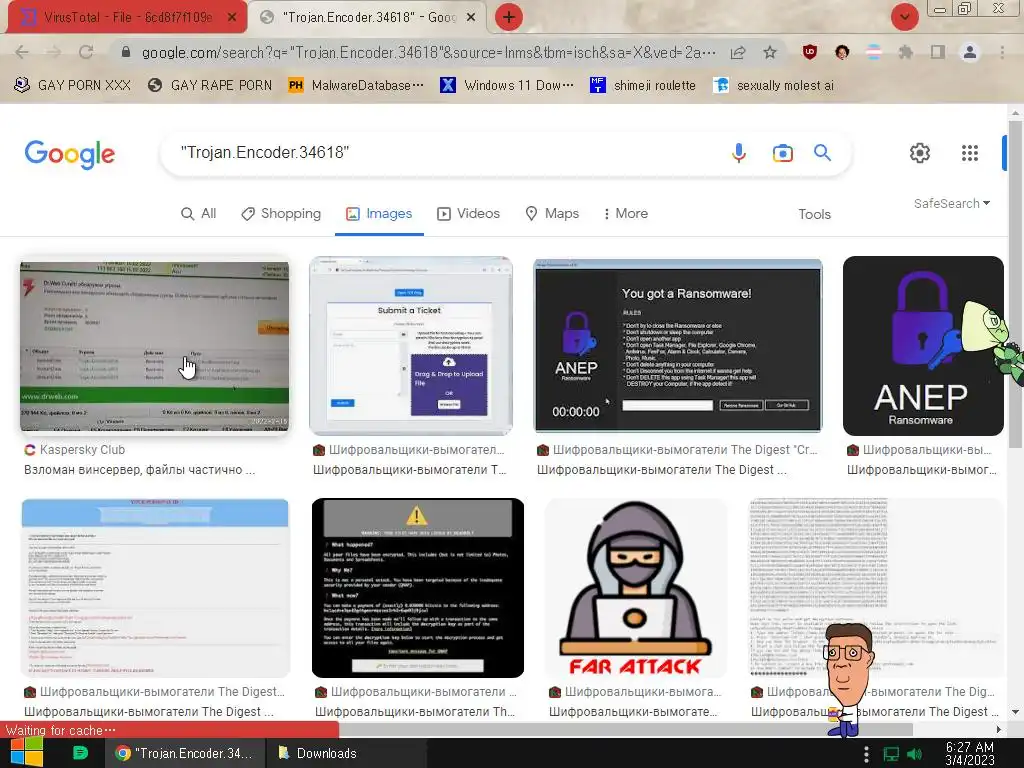The width and height of the screenshot is (1024, 768).
Task: Select the Maps results tab
Action: pos(552,214)
